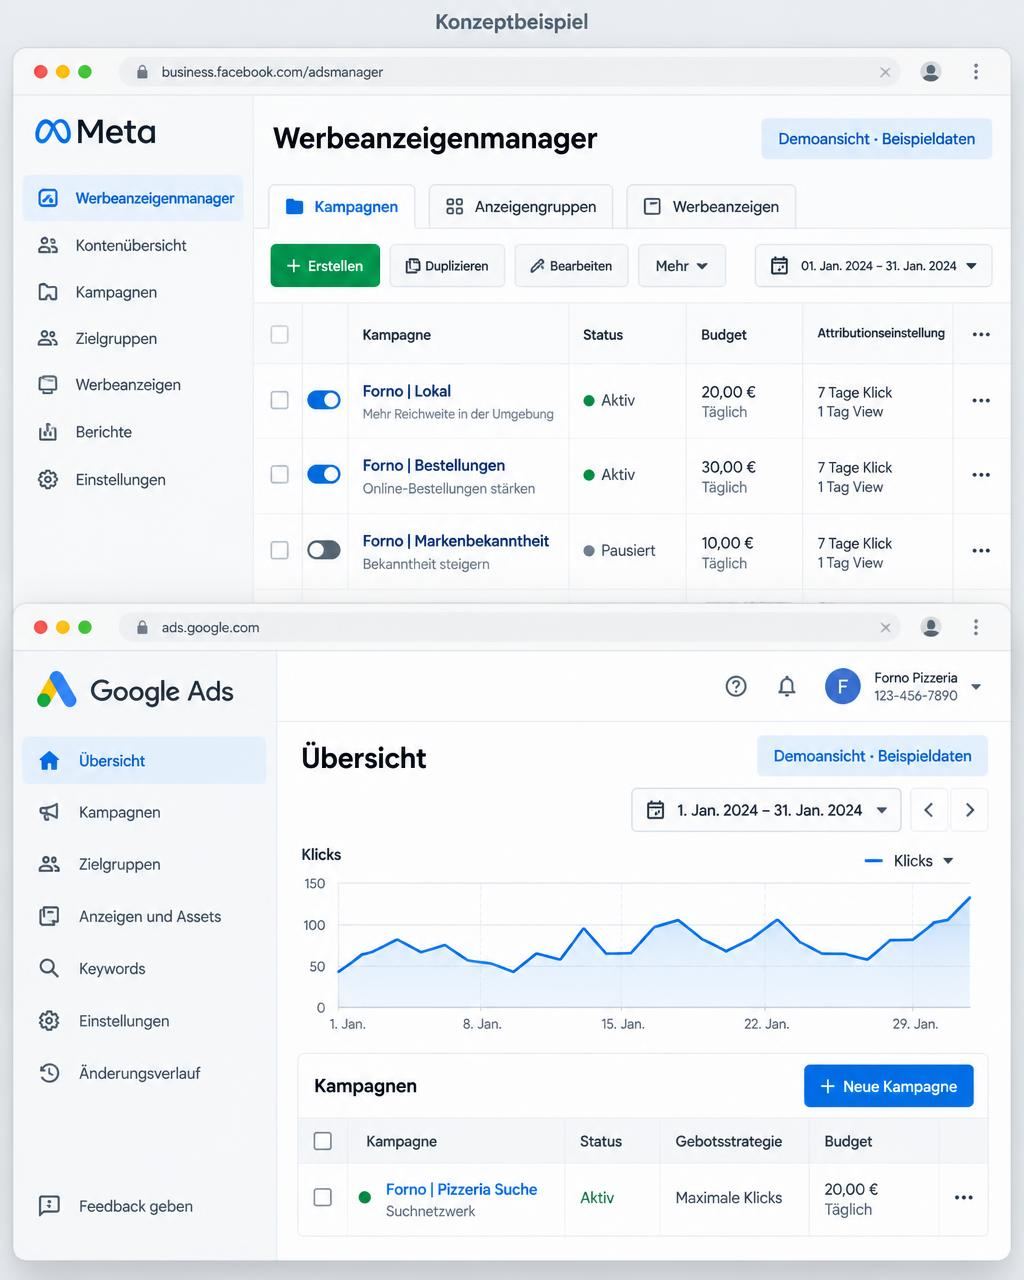Go to next date period arrow

[x=969, y=810]
